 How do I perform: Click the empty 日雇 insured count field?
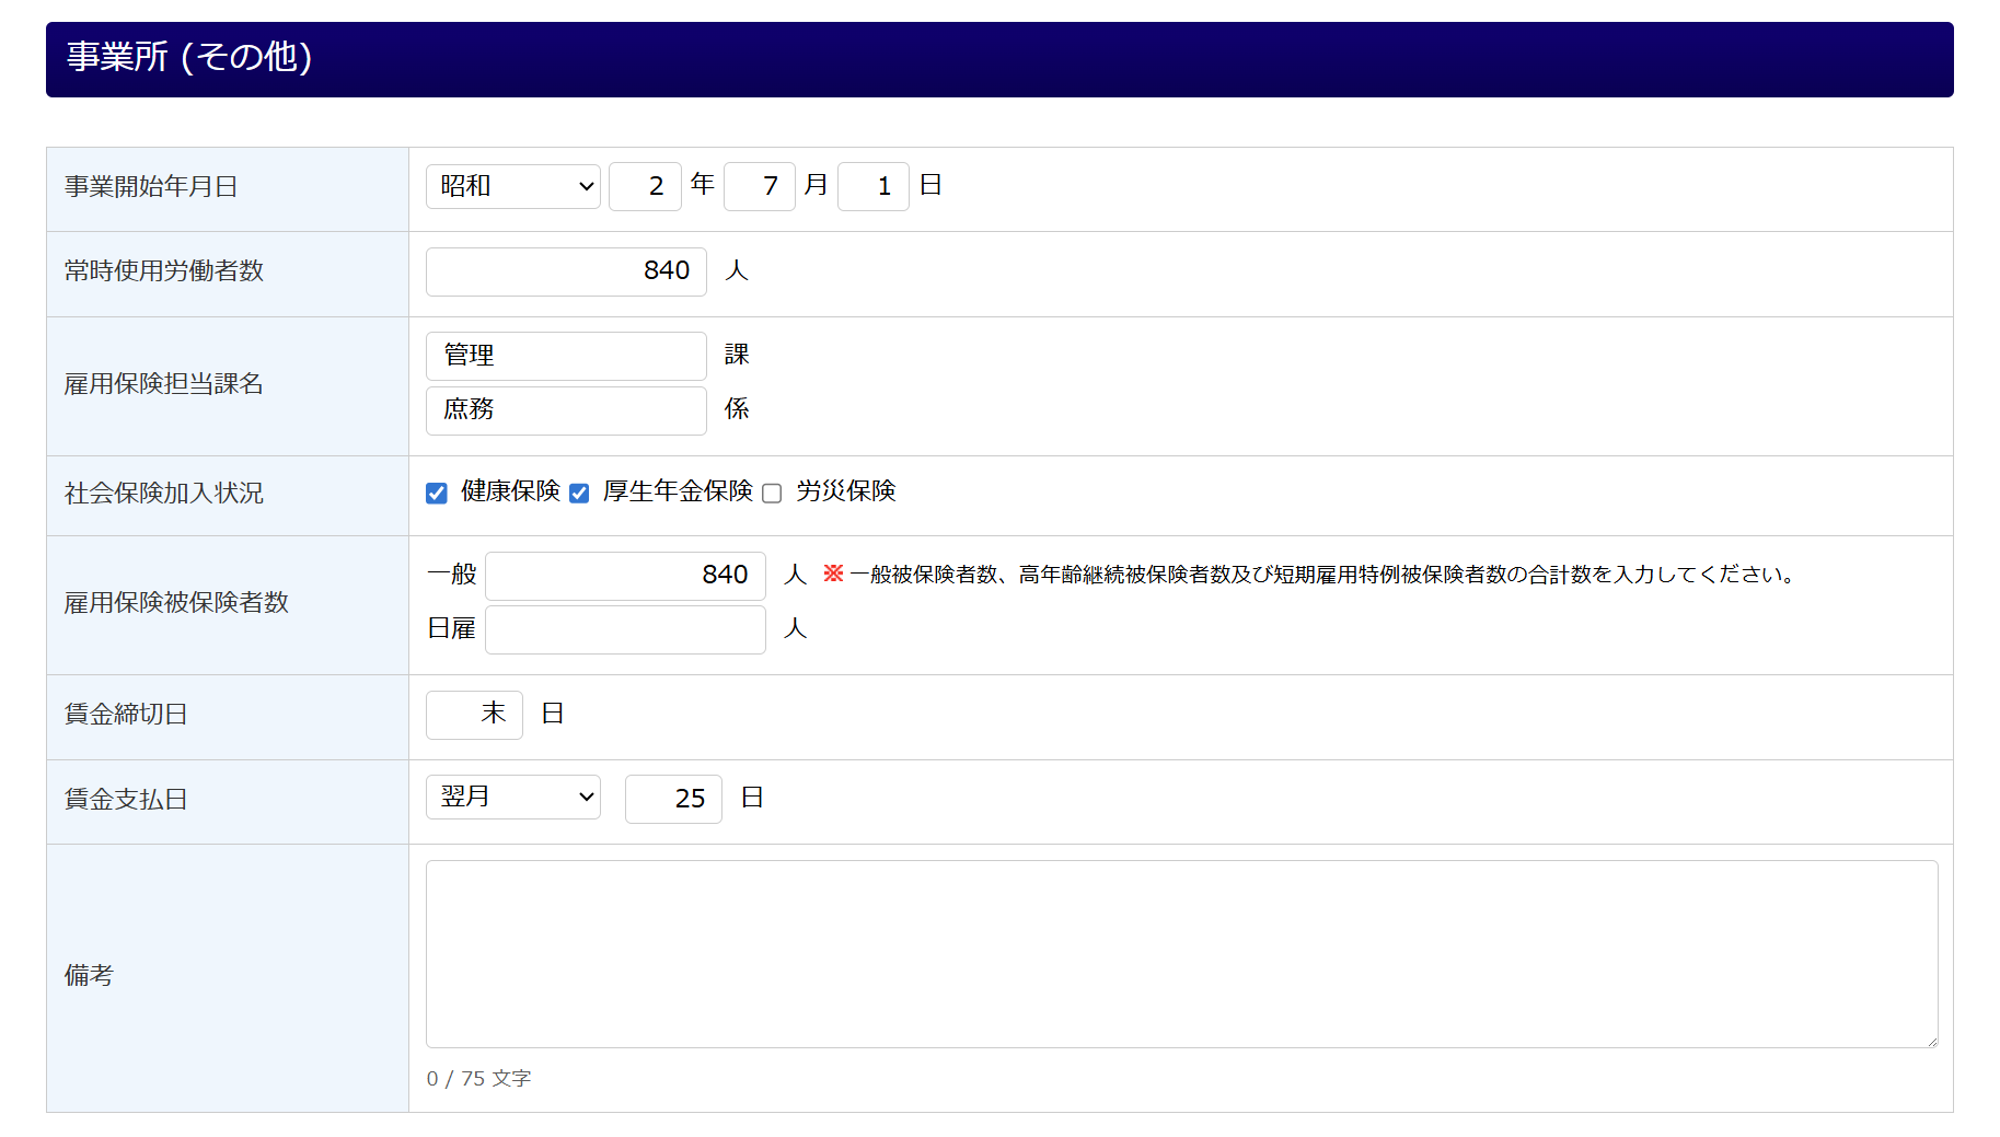tap(625, 629)
